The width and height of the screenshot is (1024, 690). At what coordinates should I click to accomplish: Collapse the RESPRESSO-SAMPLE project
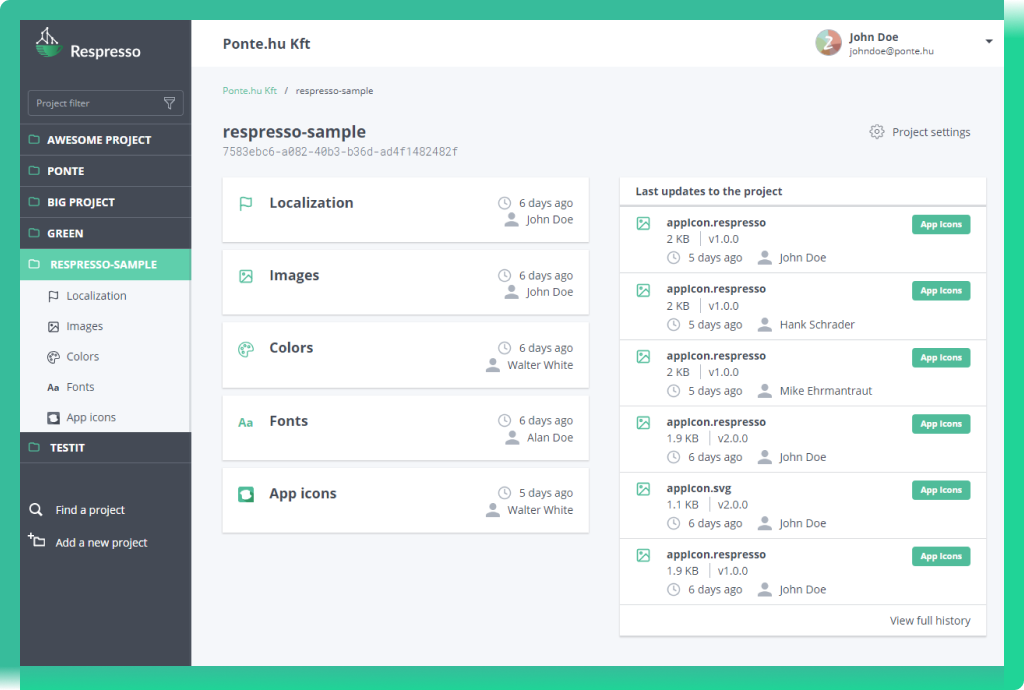click(103, 265)
